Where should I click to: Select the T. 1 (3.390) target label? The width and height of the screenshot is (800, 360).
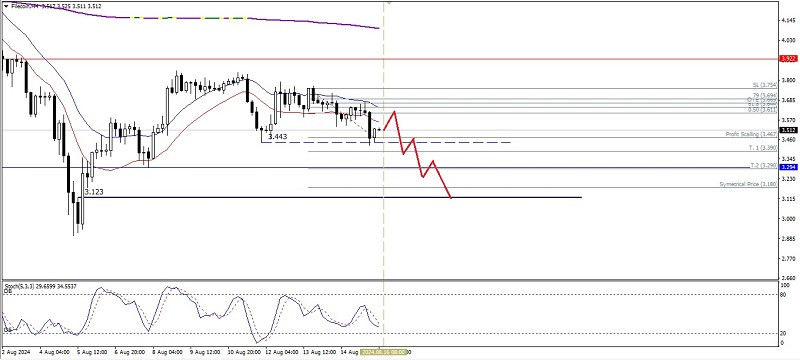point(763,147)
